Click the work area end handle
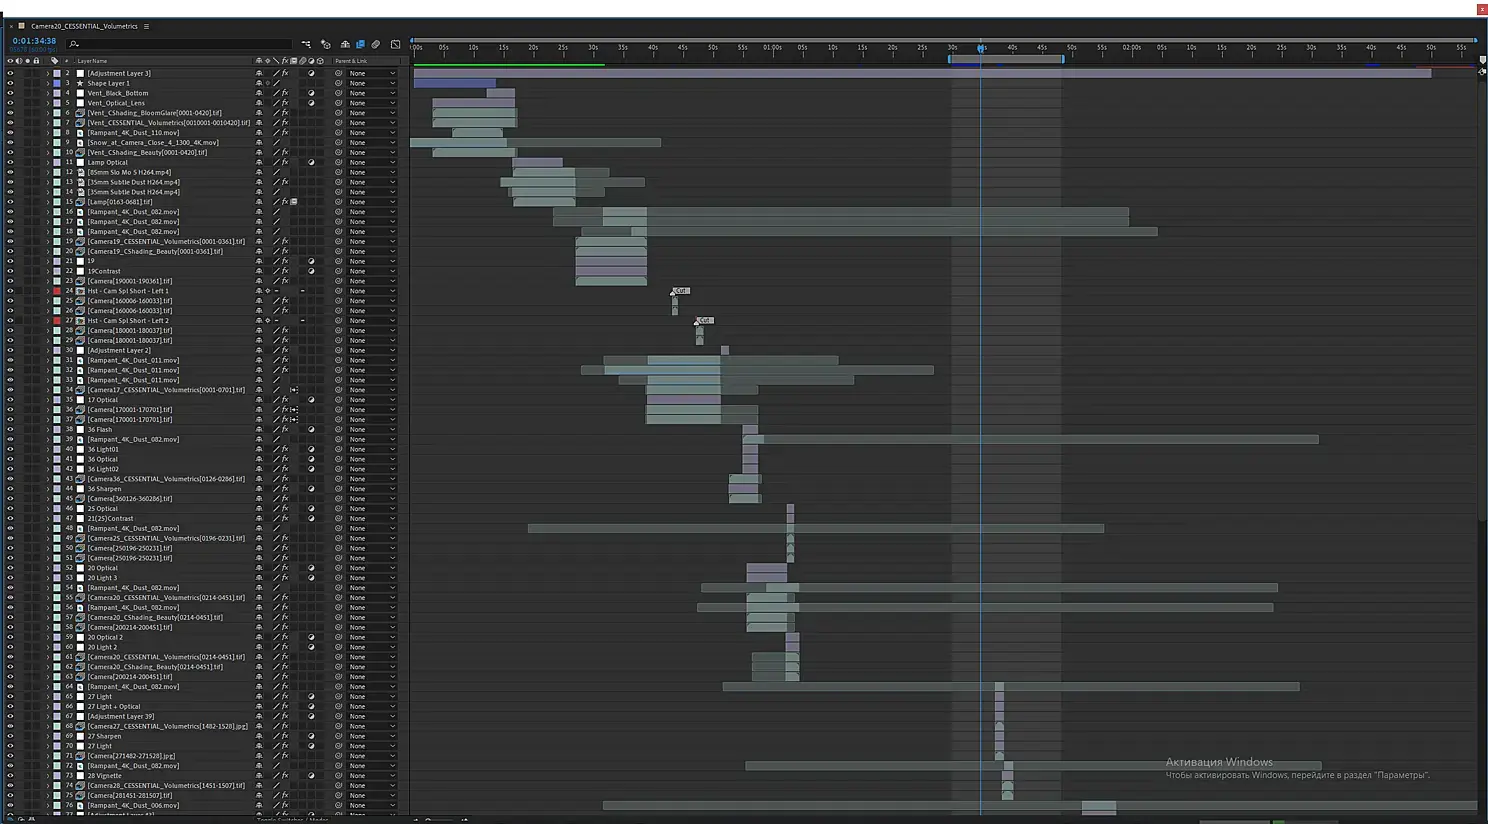1488x824 pixels. coord(1063,59)
